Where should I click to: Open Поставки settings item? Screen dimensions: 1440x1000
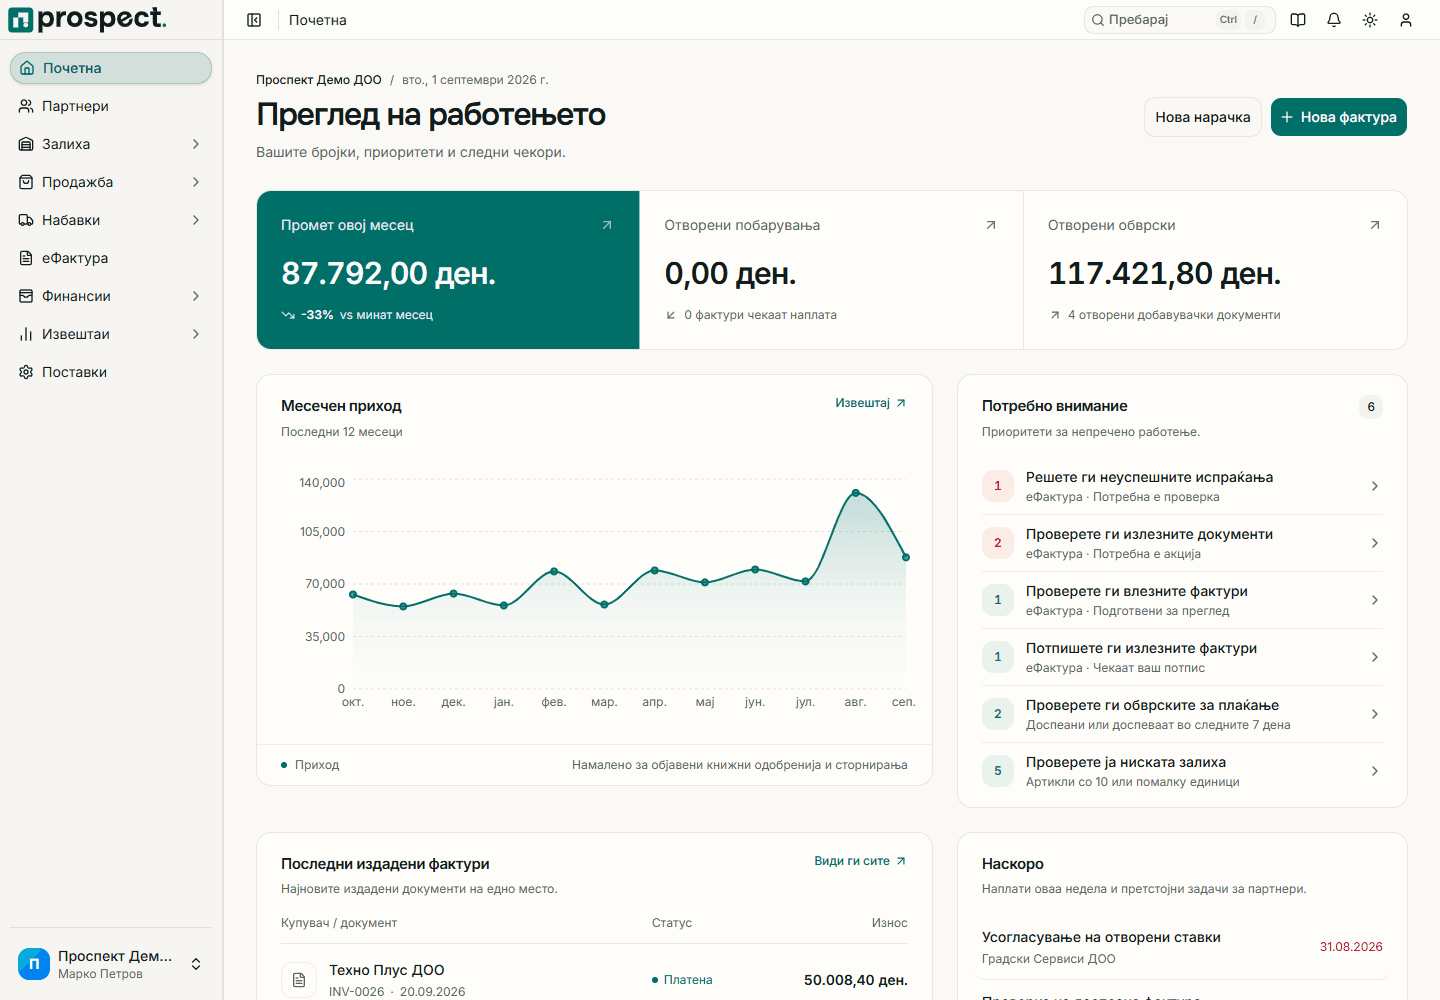(x=111, y=372)
